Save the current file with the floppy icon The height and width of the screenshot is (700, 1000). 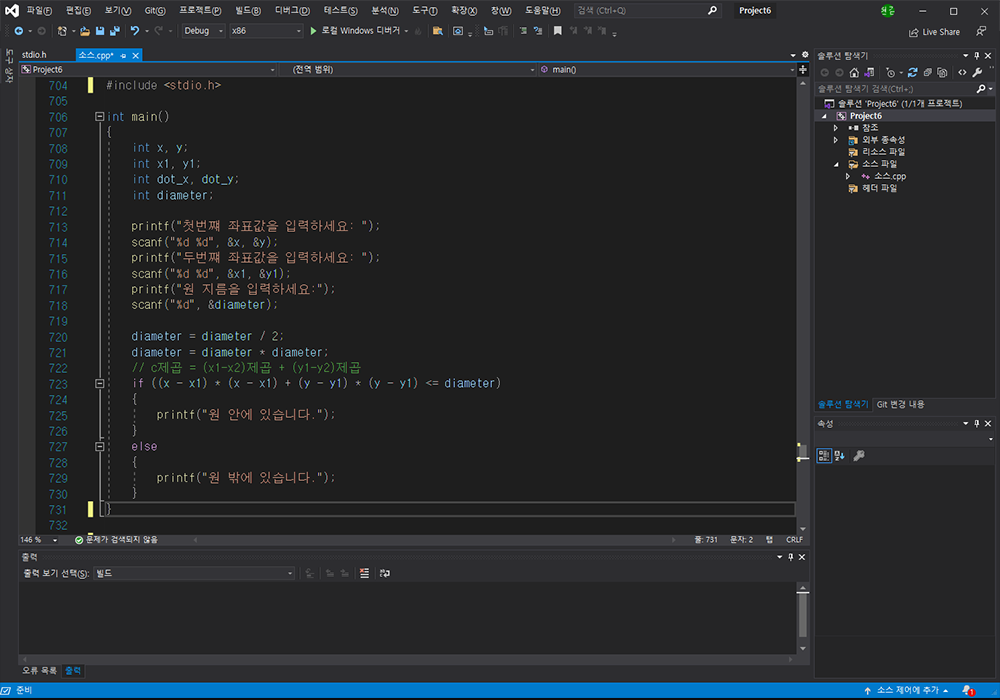point(100,31)
